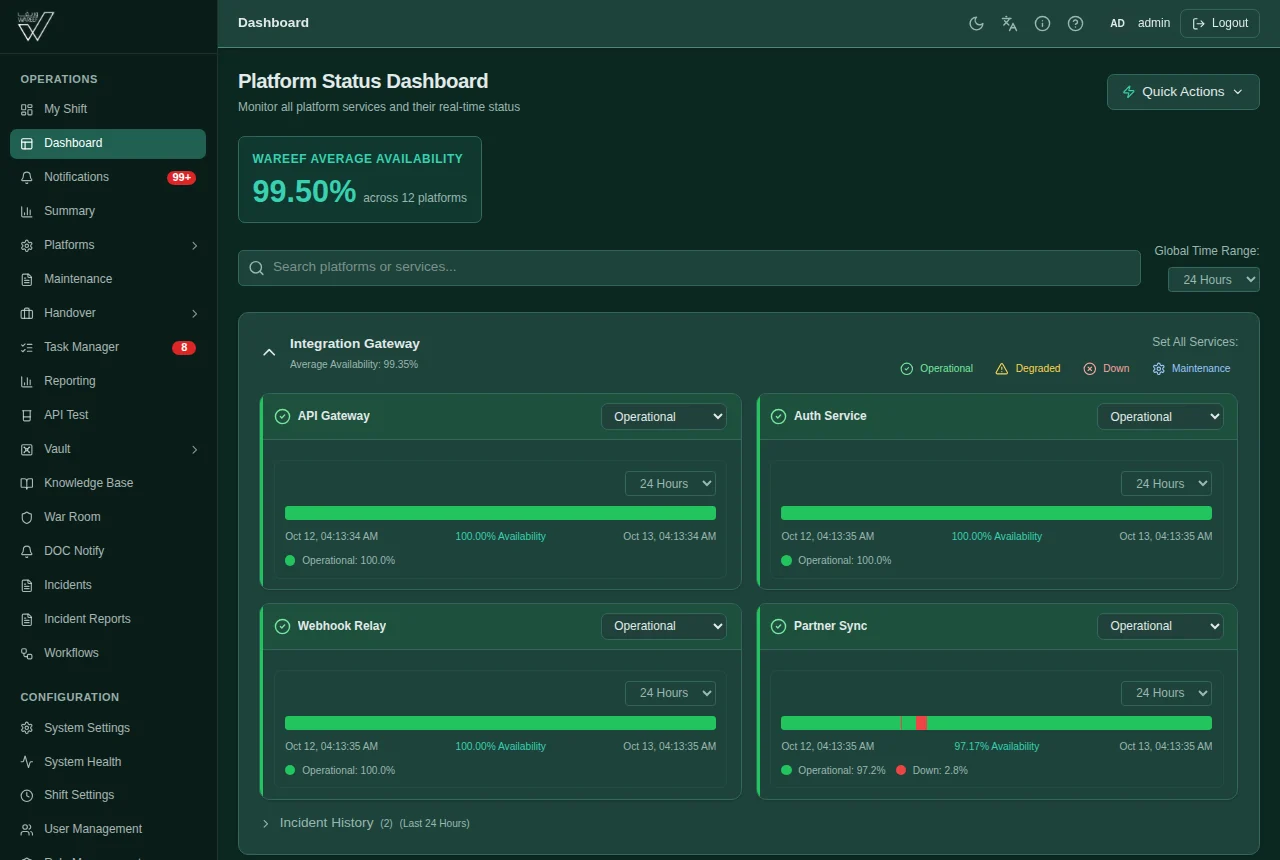
Task: Click the Knowledge Base book icon
Action: coord(27,483)
